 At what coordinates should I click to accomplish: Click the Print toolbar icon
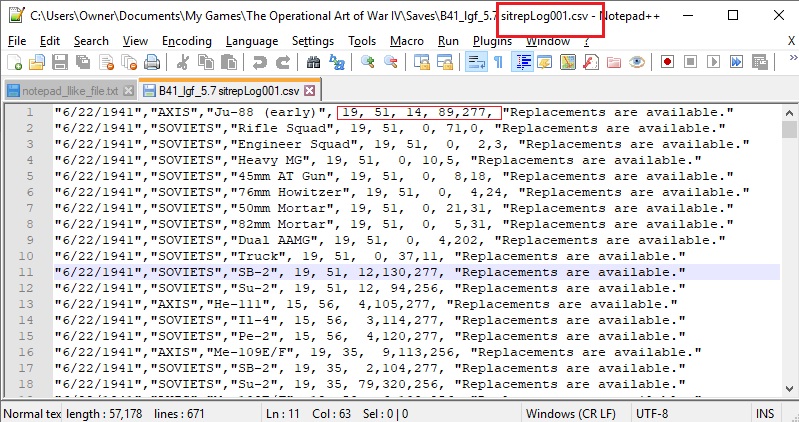(152, 62)
